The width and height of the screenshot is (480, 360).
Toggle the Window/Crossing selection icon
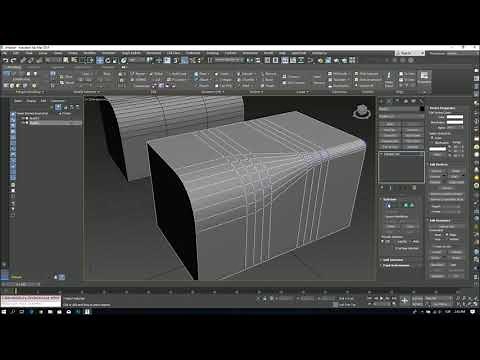(x=90, y=60)
